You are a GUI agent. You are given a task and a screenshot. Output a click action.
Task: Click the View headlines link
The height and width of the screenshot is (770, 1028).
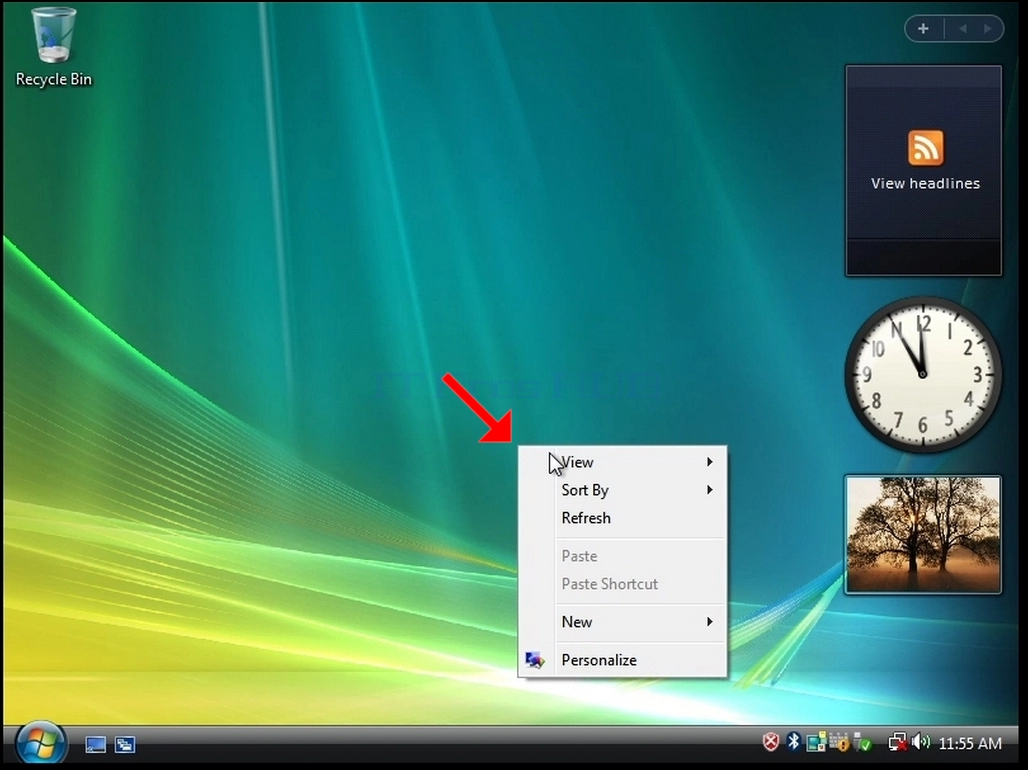coord(925,184)
